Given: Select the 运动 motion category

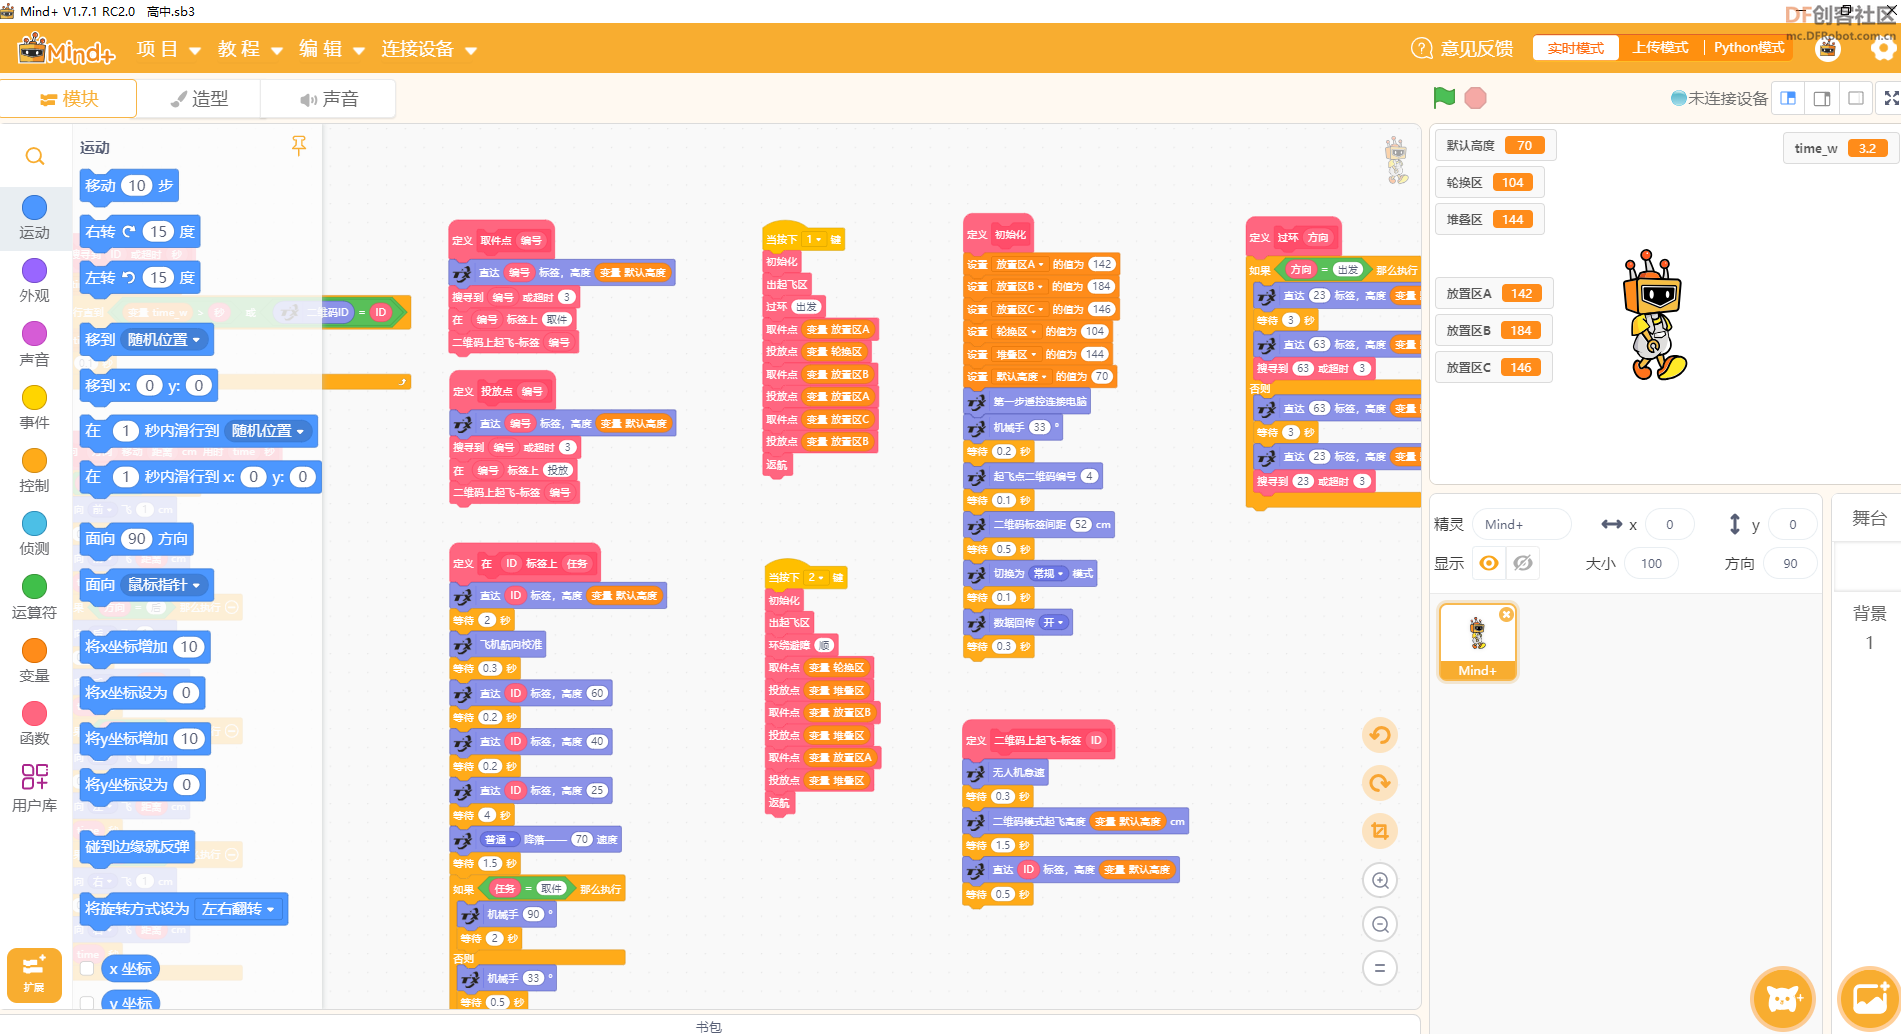Looking at the screenshot, I should click(35, 217).
